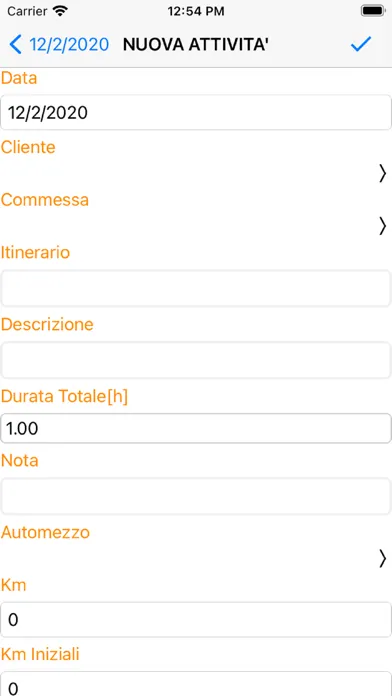Select the Data field showing 12/2/2020

click(196, 113)
